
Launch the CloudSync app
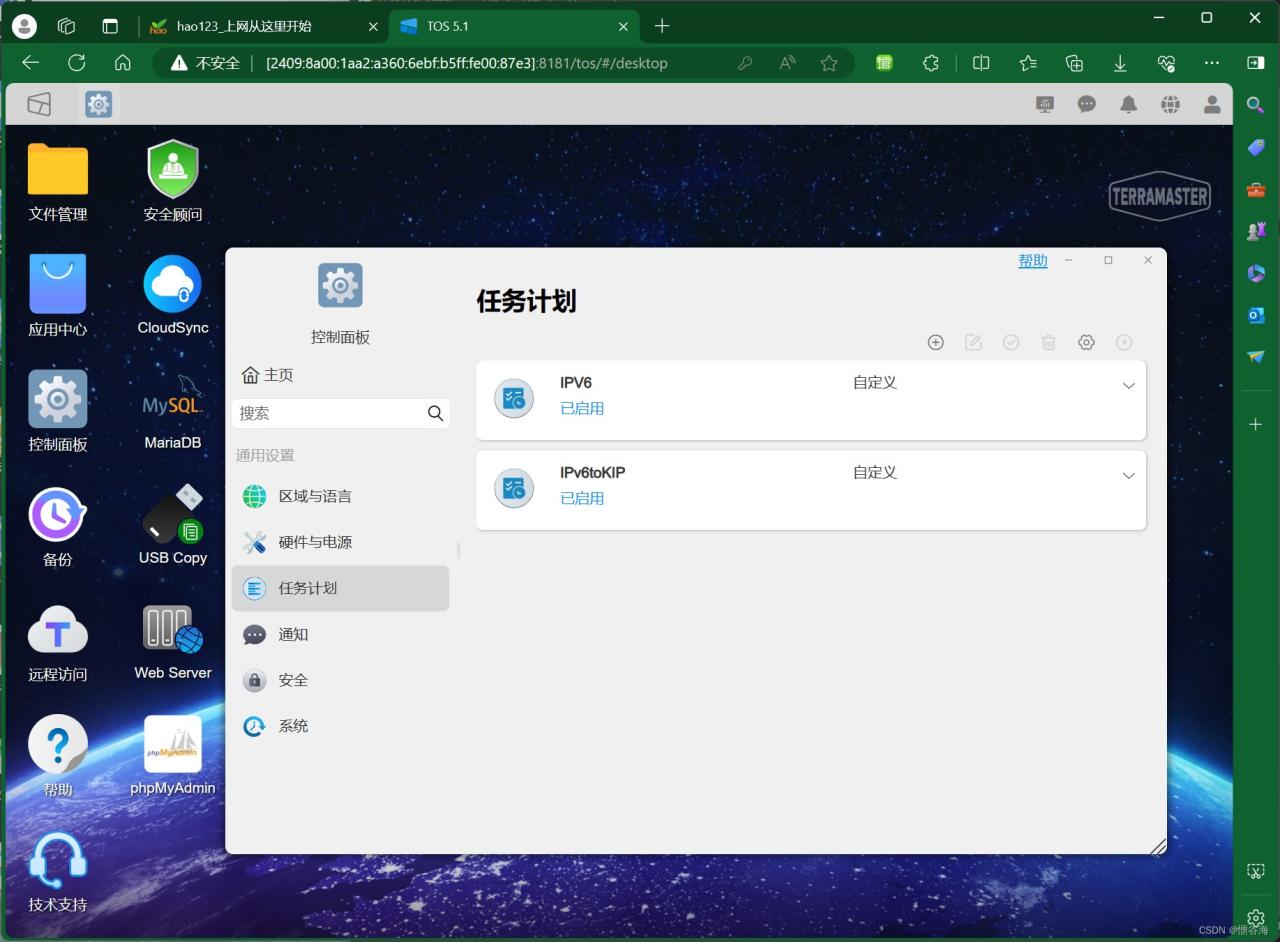172,283
